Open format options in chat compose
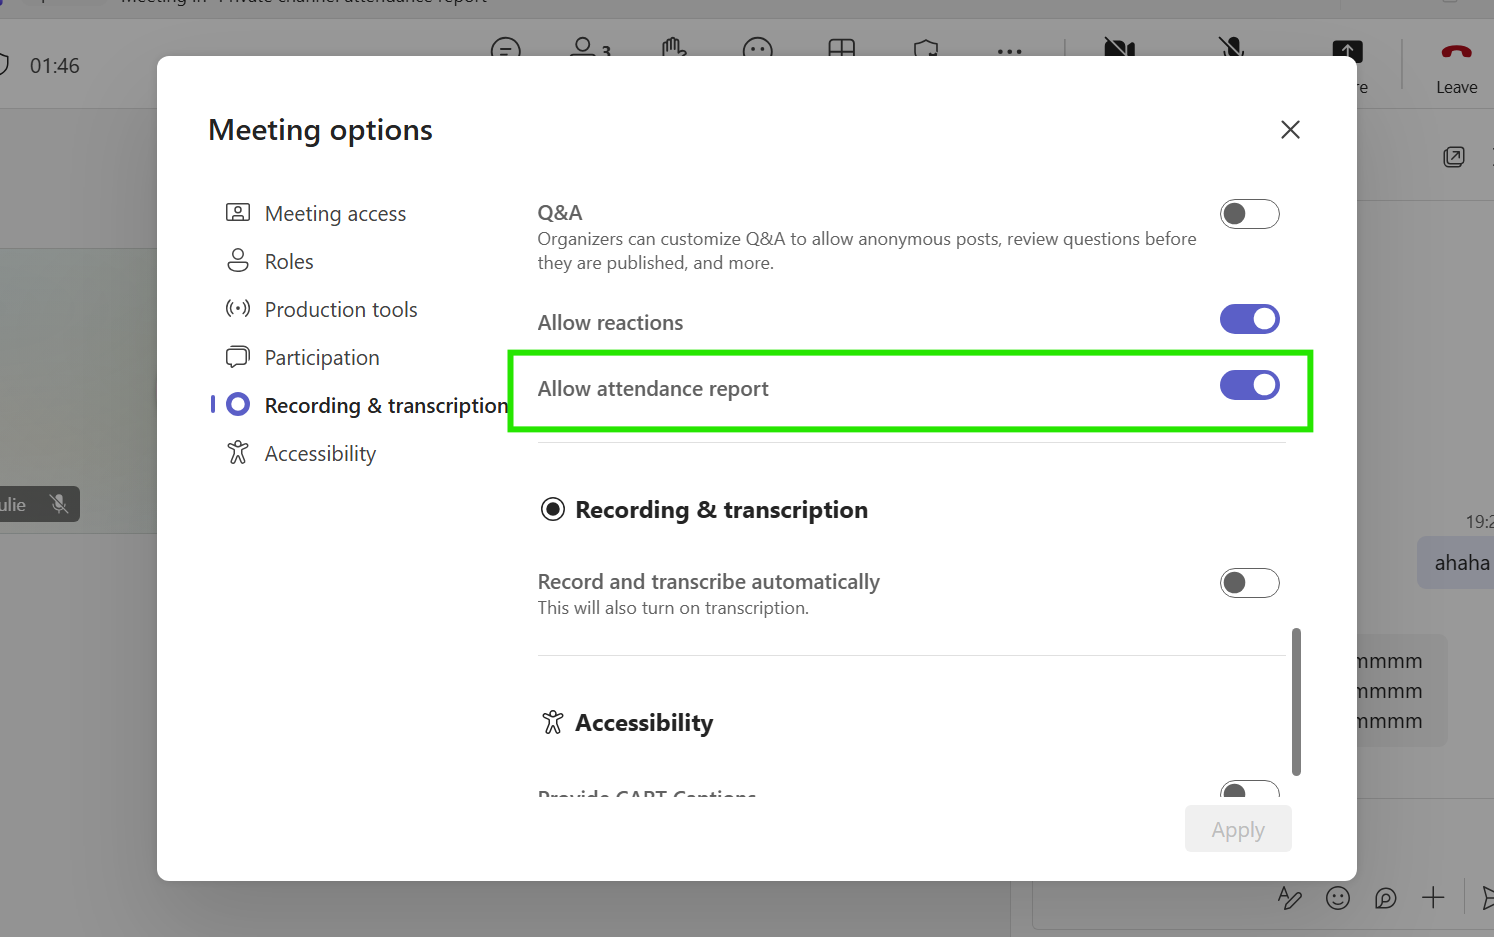Screen dimensions: 1494x937 coord(1290,898)
